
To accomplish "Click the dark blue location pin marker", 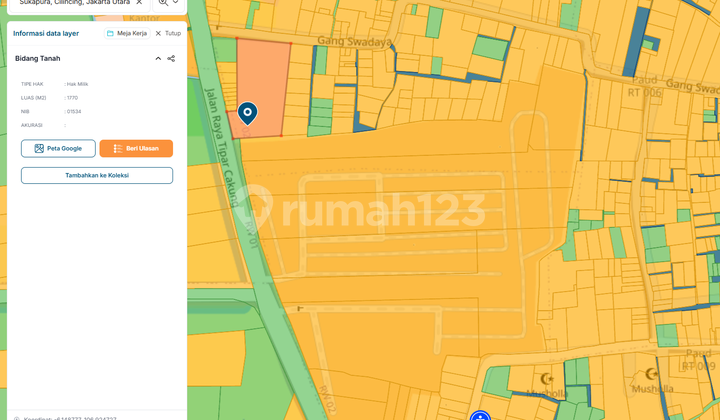I will (247, 113).
